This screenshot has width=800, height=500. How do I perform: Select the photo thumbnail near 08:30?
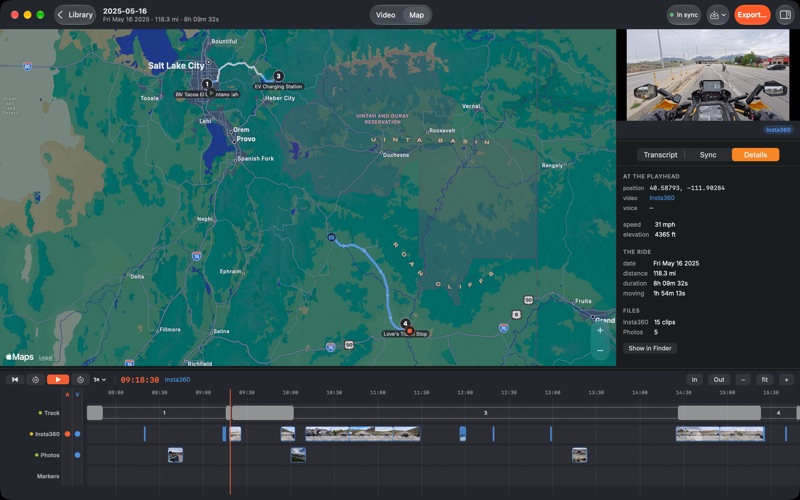pyautogui.click(x=176, y=455)
